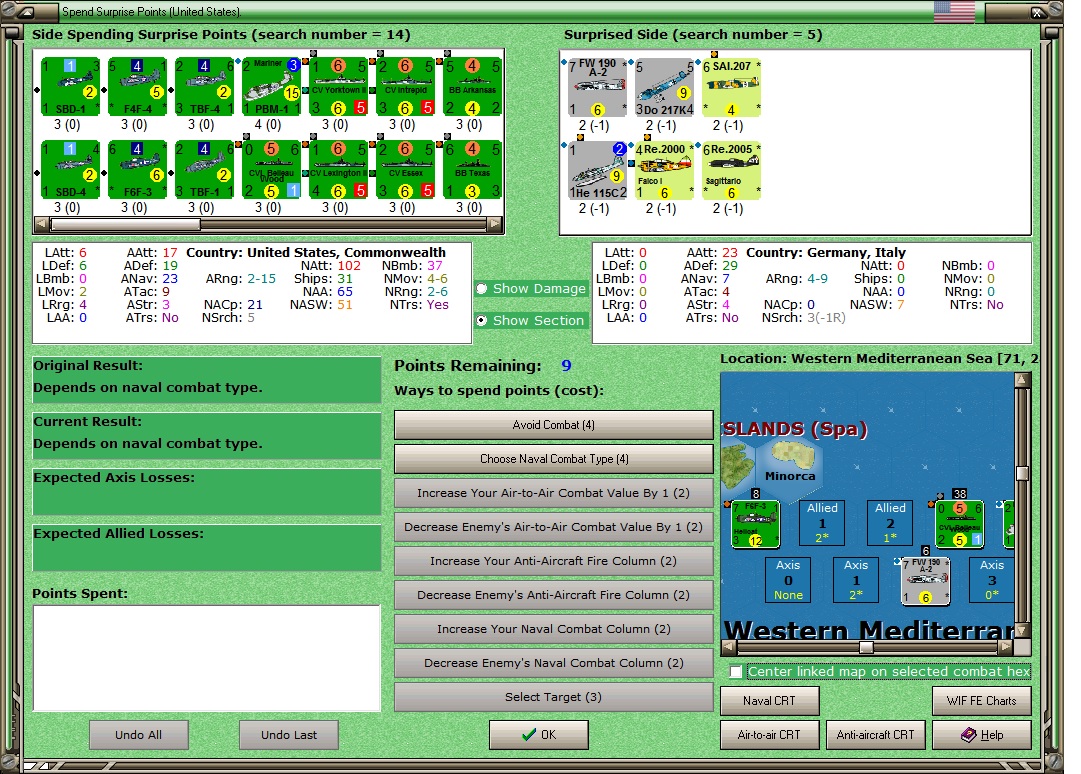This screenshot has width=1081, height=774.
Task: Select the CV Intrepid carrier counter
Action: [x=405, y=87]
